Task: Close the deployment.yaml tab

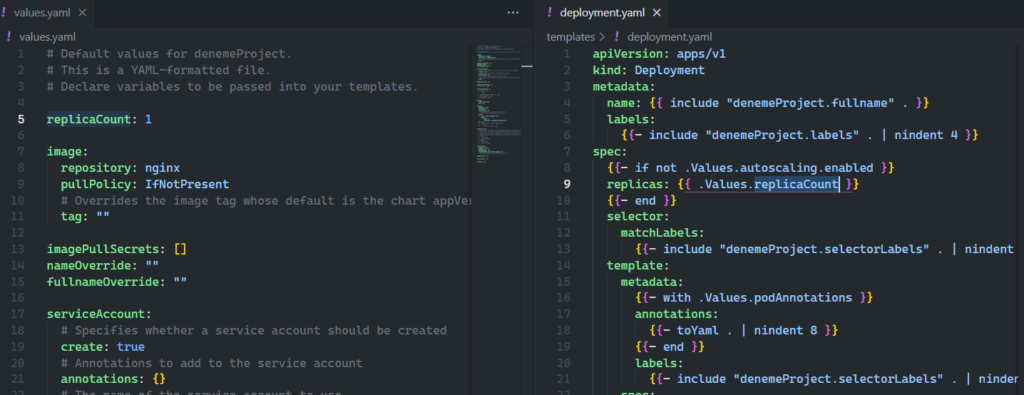Action: pyautogui.click(x=656, y=12)
